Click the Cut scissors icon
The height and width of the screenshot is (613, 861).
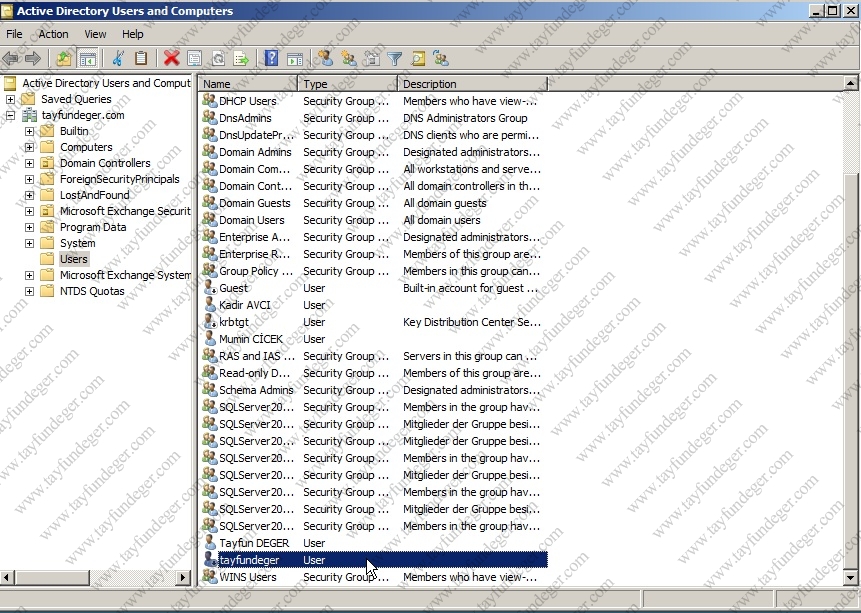118,58
